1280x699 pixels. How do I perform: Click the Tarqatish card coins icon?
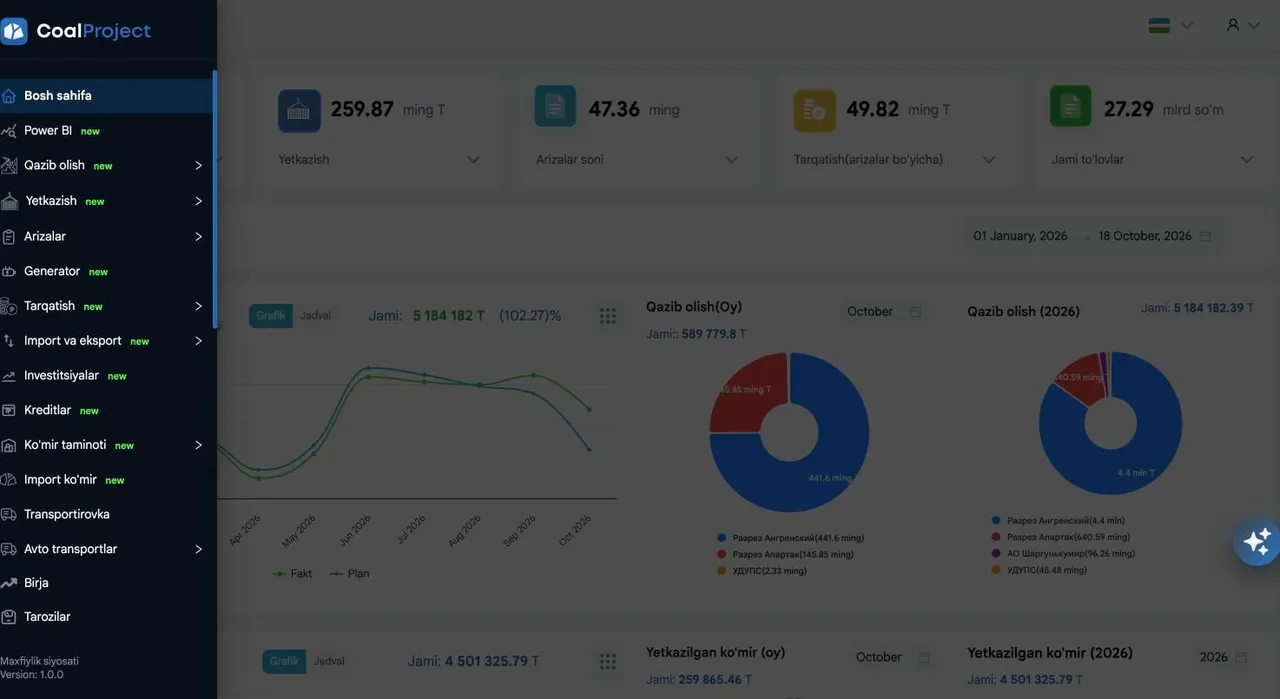tap(814, 110)
